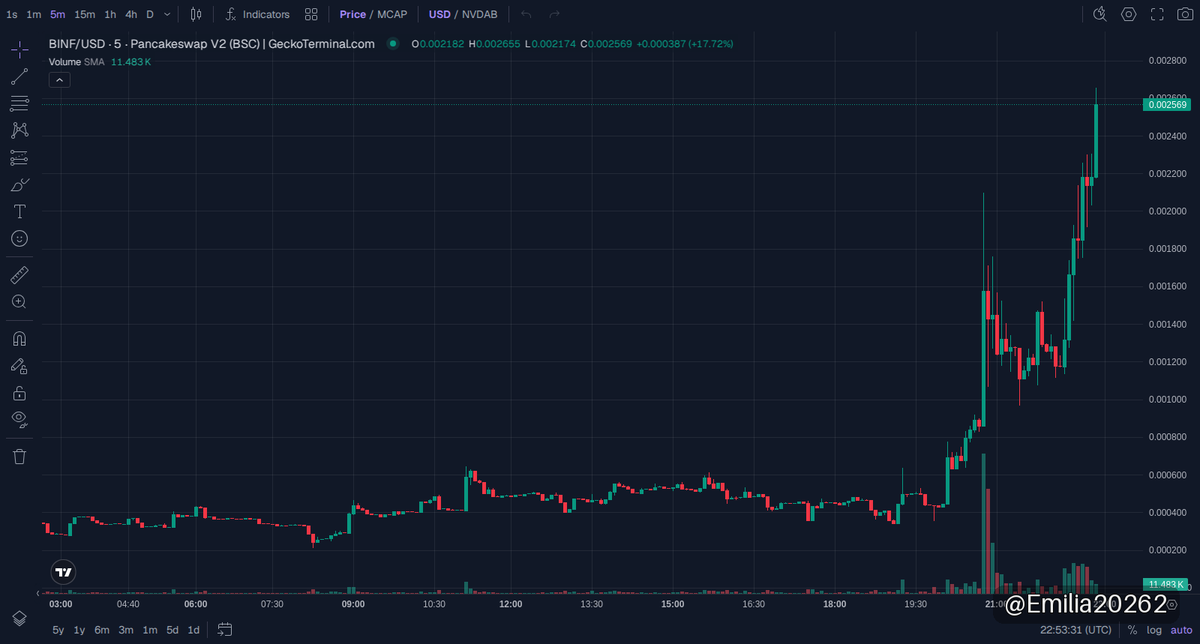1200x644 pixels.
Task: Set the range to 1m at bottom
Action: pyautogui.click(x=150, y=630)
